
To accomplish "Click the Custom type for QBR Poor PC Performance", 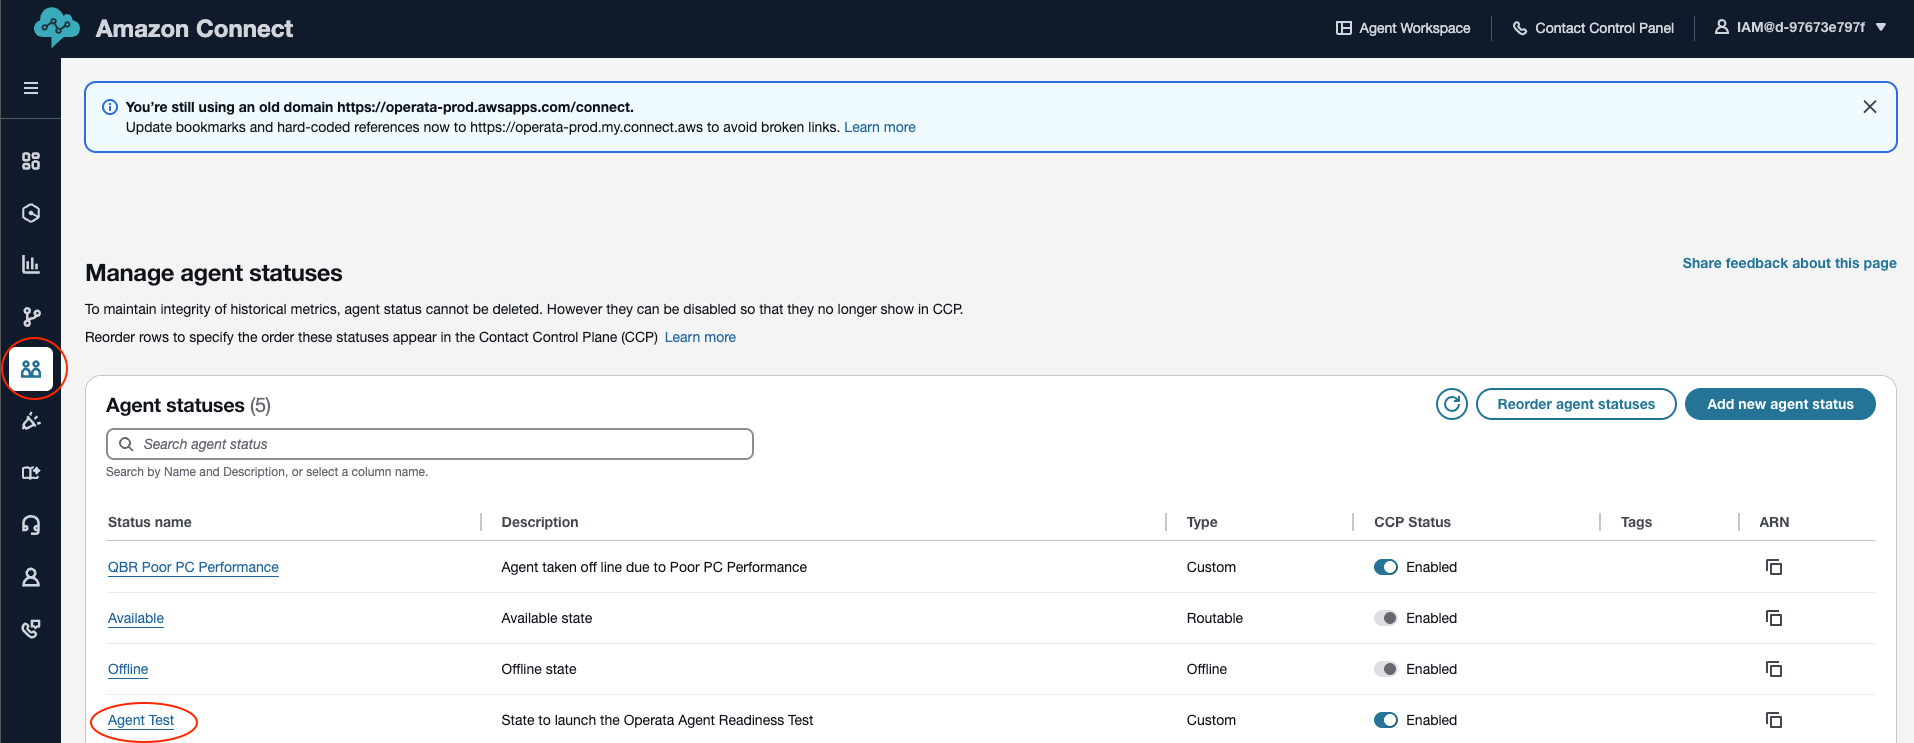I will pyautogui.click(x=1211, y=567).
